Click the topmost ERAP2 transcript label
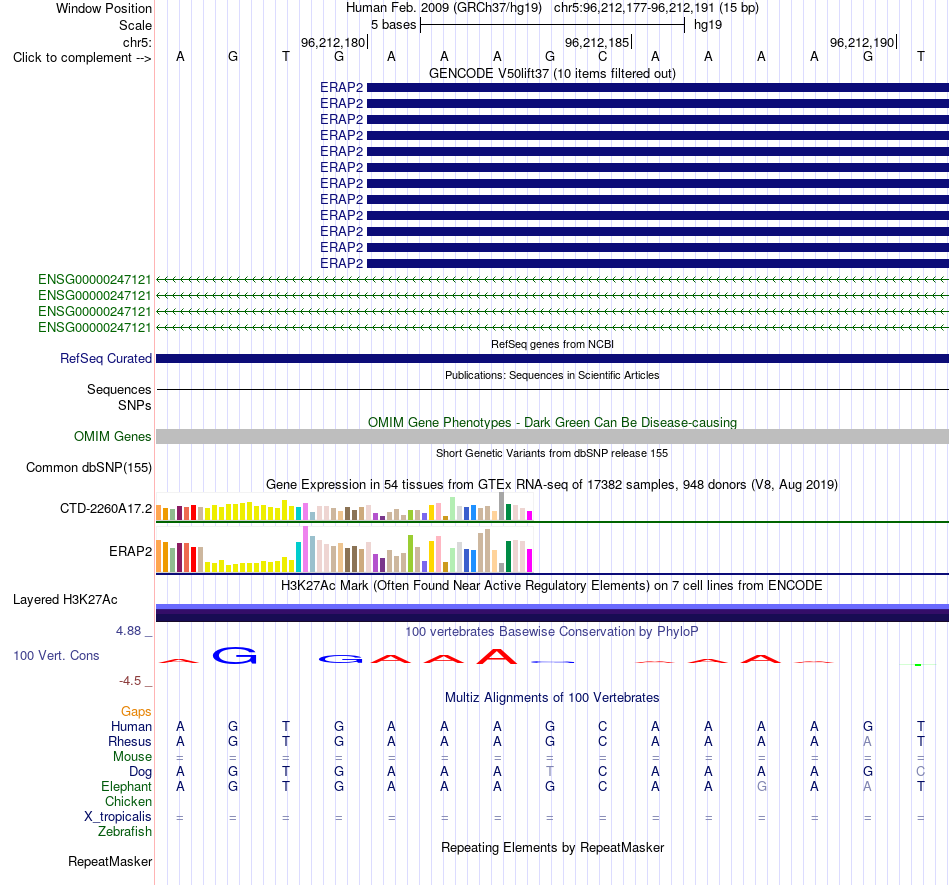The image size is (950, 885). point(341,87)
